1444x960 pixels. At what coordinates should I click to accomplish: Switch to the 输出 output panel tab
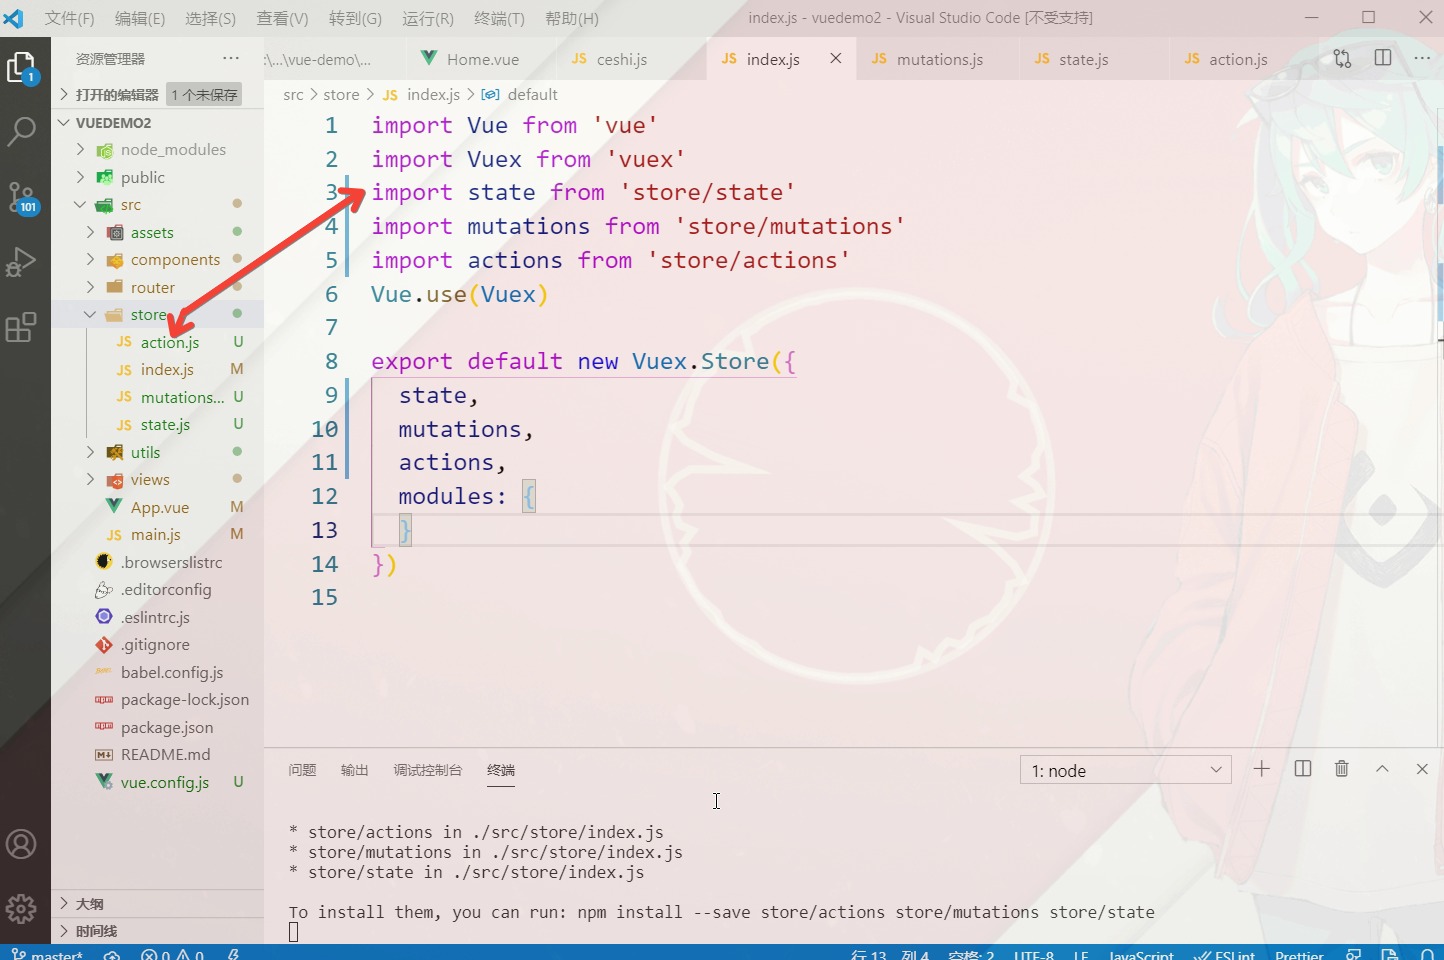coord(355,770)
